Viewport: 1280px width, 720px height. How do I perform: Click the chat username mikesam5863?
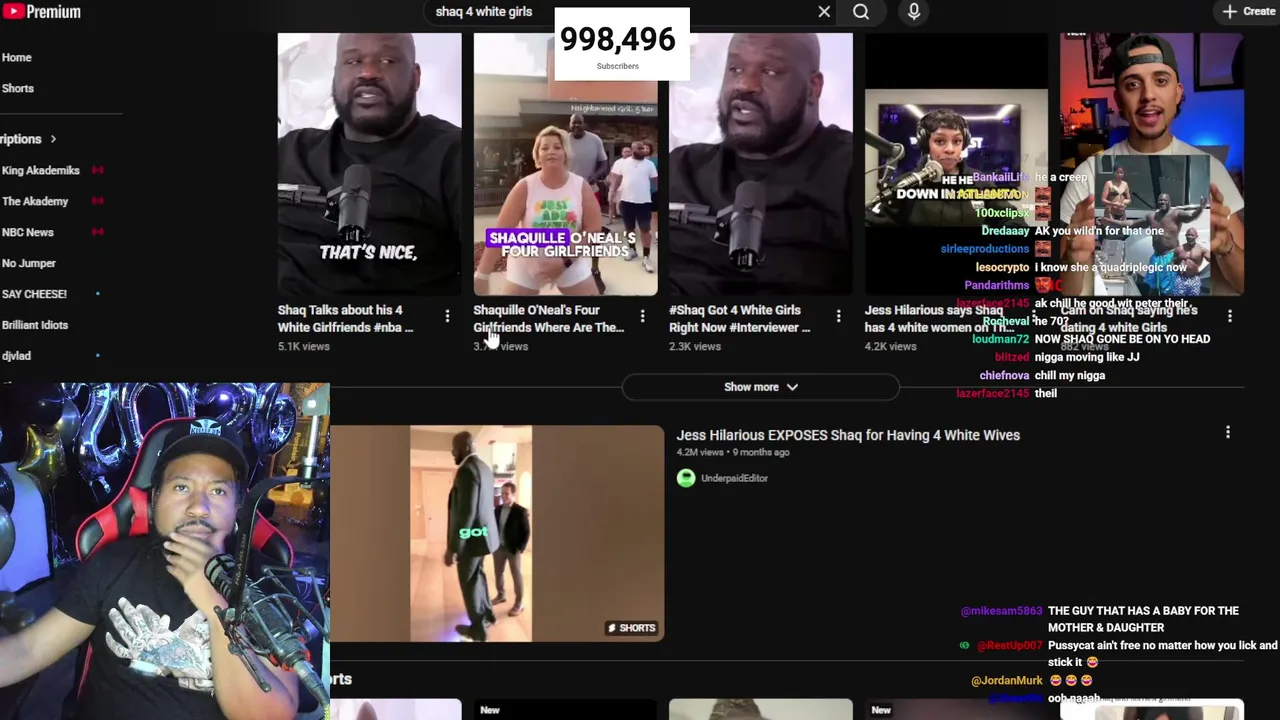click(x=1001, y=611)
